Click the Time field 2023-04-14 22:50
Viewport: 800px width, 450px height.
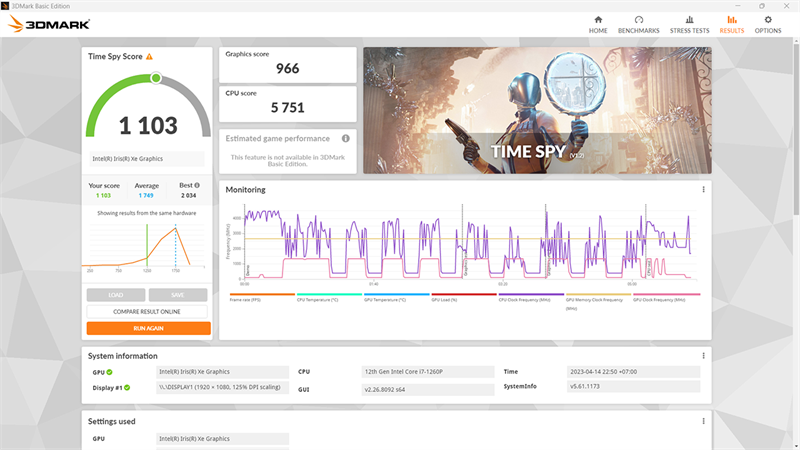[x=633, y=372]
